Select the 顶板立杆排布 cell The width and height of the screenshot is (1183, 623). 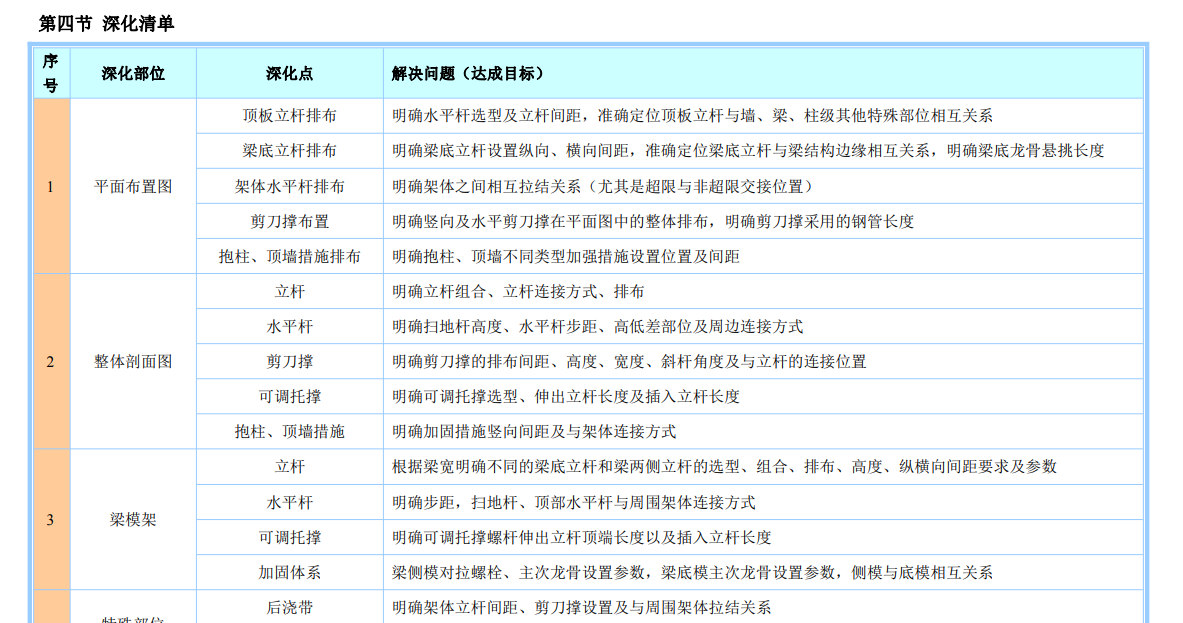pos(289,116)
